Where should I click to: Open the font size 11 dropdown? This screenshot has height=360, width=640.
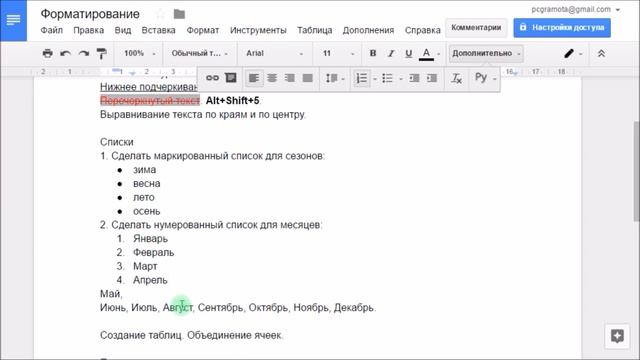338,53
